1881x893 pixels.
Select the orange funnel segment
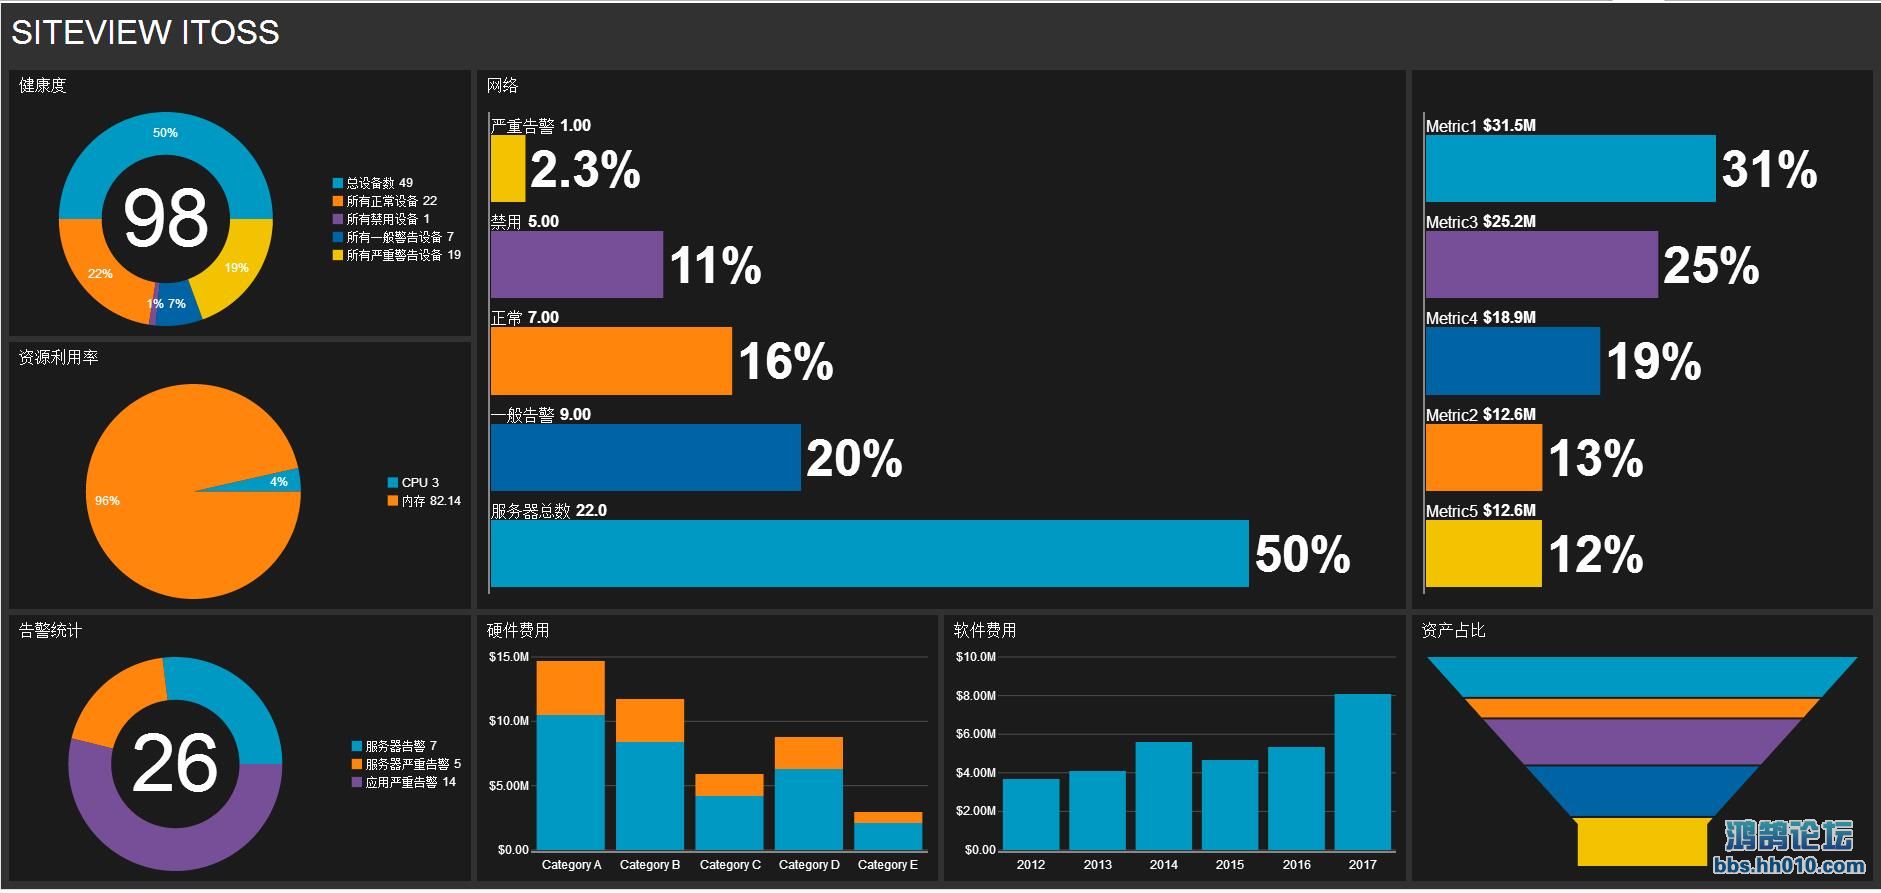(1642, 708)
